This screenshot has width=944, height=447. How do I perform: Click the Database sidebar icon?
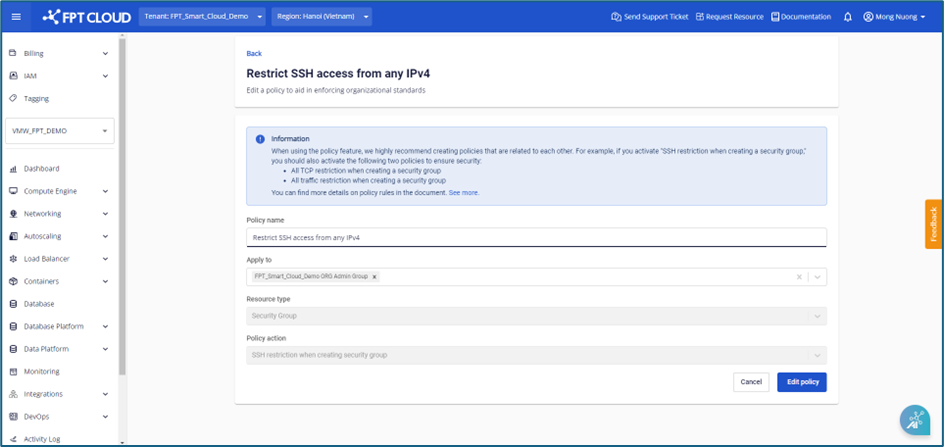click(x=14, y=304)
